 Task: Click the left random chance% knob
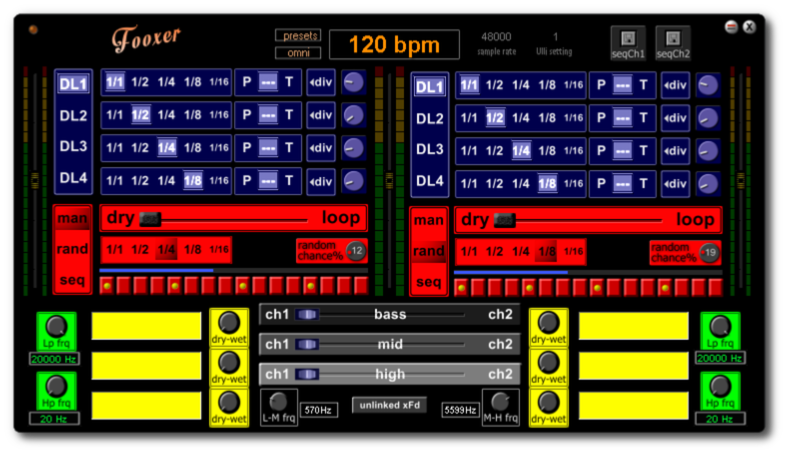point(355,251)
